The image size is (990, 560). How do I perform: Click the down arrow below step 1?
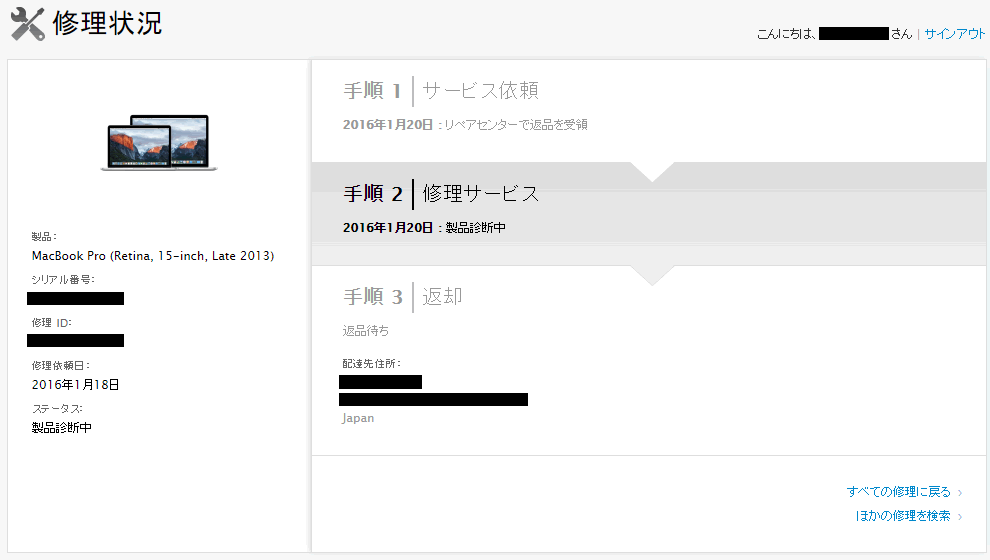(652, 172)
